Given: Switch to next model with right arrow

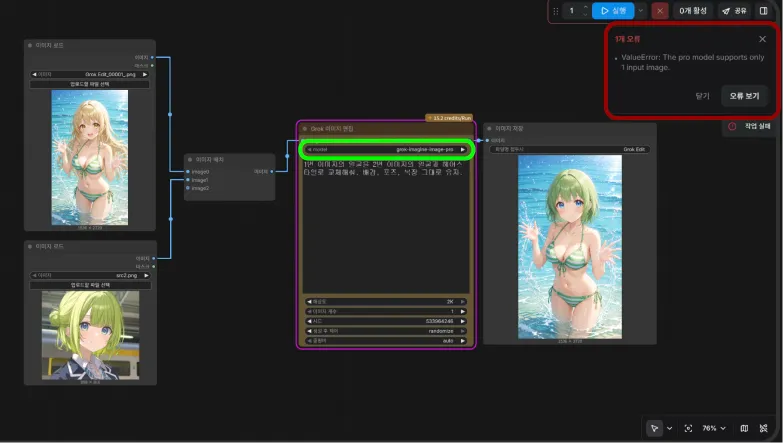Looking at the screenshot, I should pyautogui.click(x=463, y=149).
